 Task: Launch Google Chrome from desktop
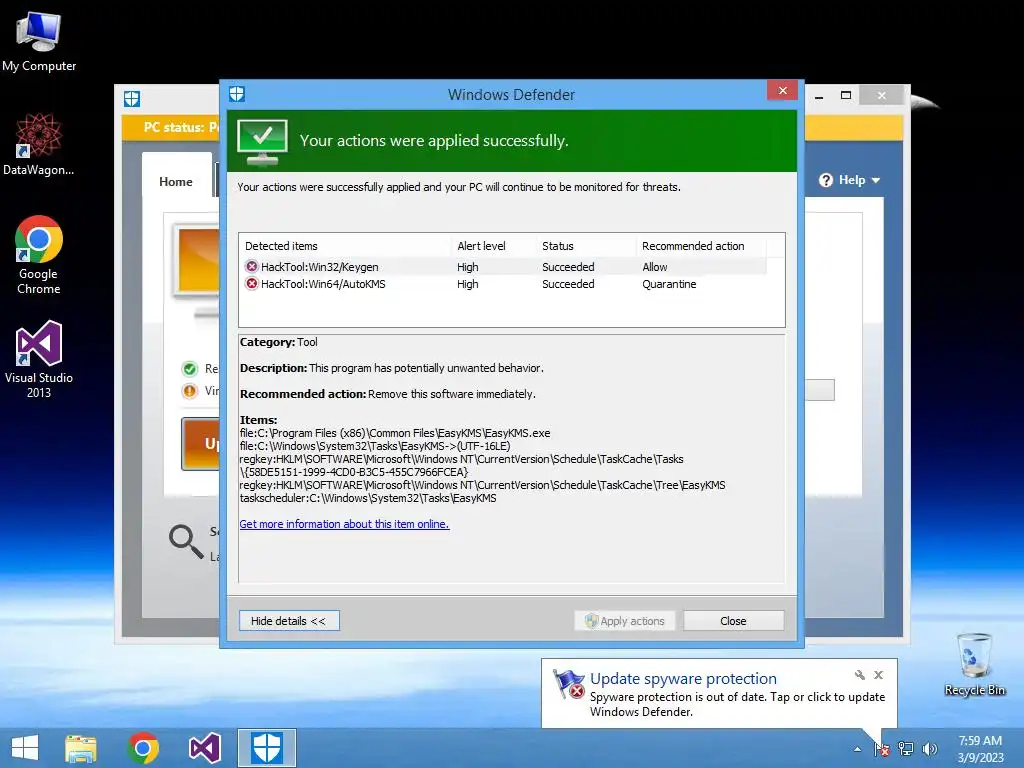39,255
